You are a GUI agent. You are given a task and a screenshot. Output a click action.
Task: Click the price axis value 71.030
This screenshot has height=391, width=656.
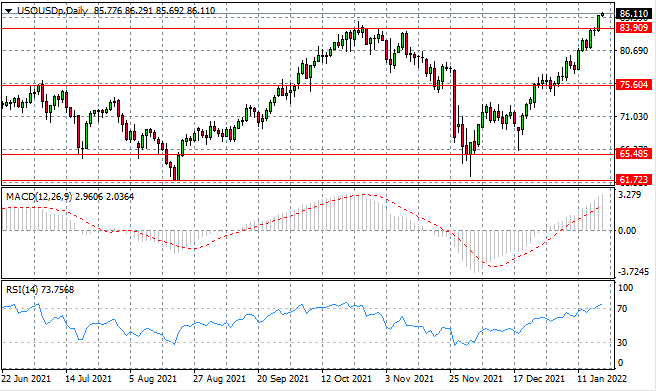[x=634, y=117]
